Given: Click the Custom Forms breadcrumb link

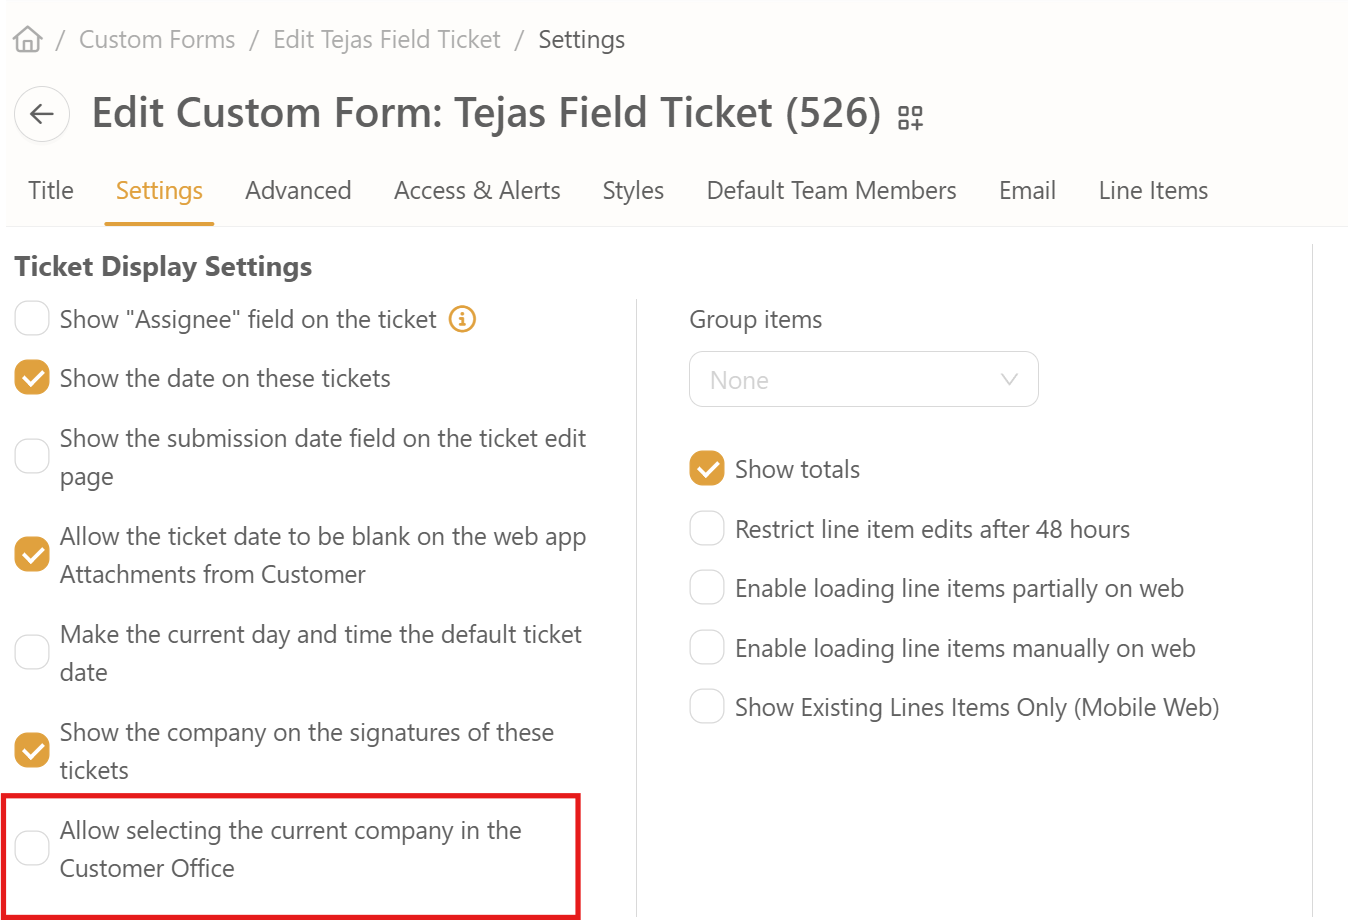Looking at the screenshot, I should click(x=157, y=40).
